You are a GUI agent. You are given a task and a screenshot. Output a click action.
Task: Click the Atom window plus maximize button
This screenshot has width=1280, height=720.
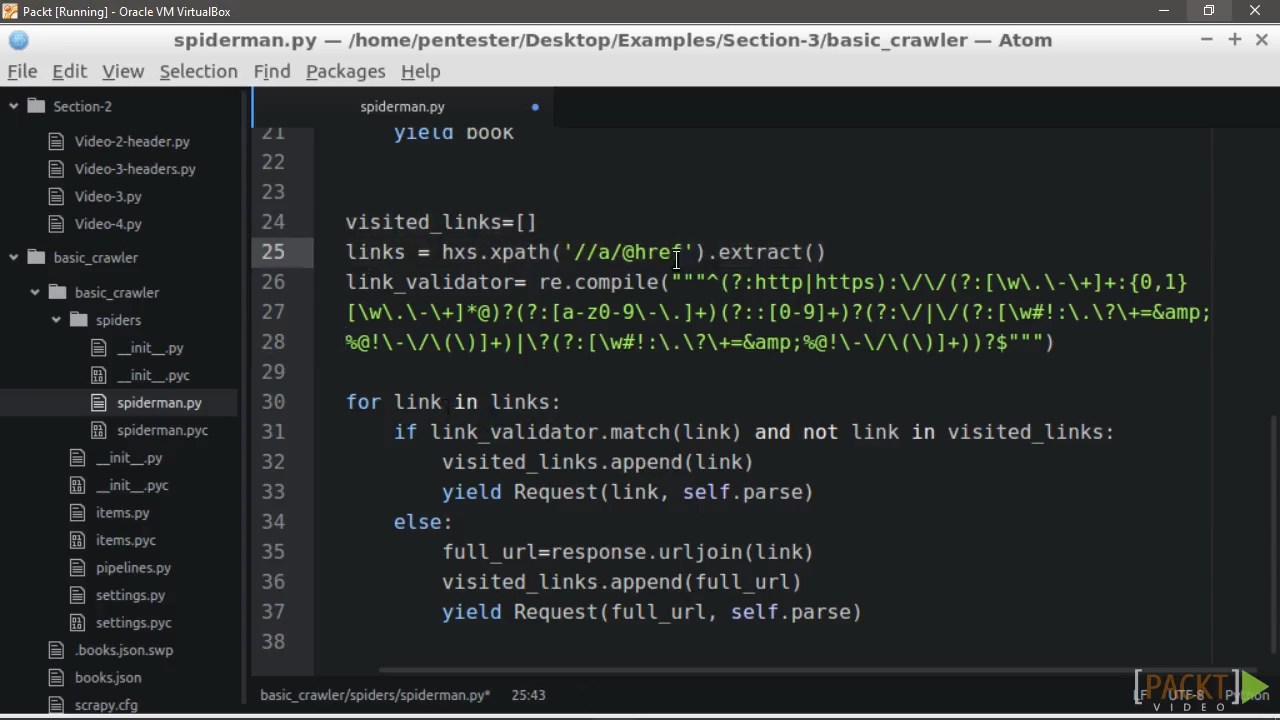tap(1234, 40)
